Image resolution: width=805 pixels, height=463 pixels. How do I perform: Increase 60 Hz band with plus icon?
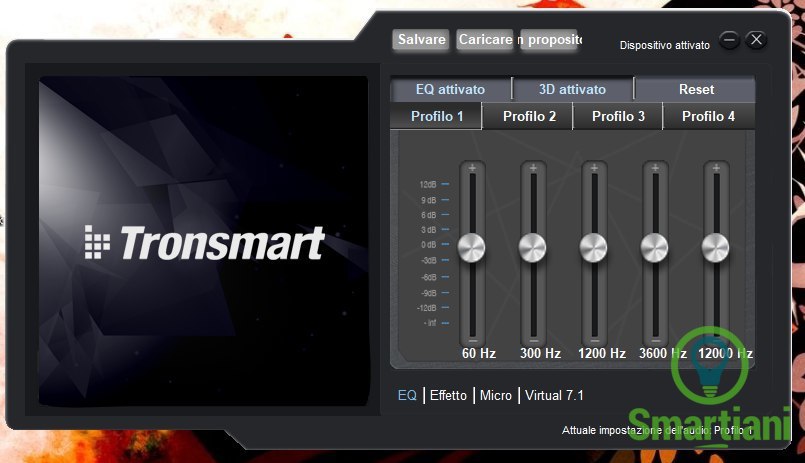tap(472, 167)
